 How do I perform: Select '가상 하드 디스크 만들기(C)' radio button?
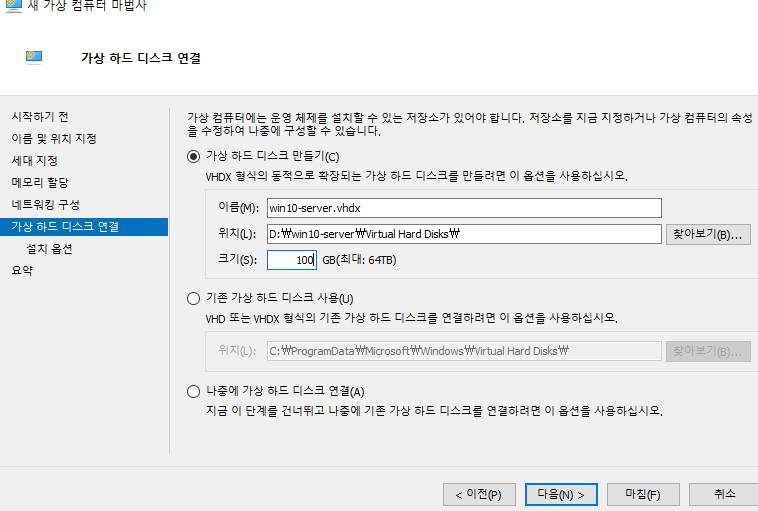[193, 157]
